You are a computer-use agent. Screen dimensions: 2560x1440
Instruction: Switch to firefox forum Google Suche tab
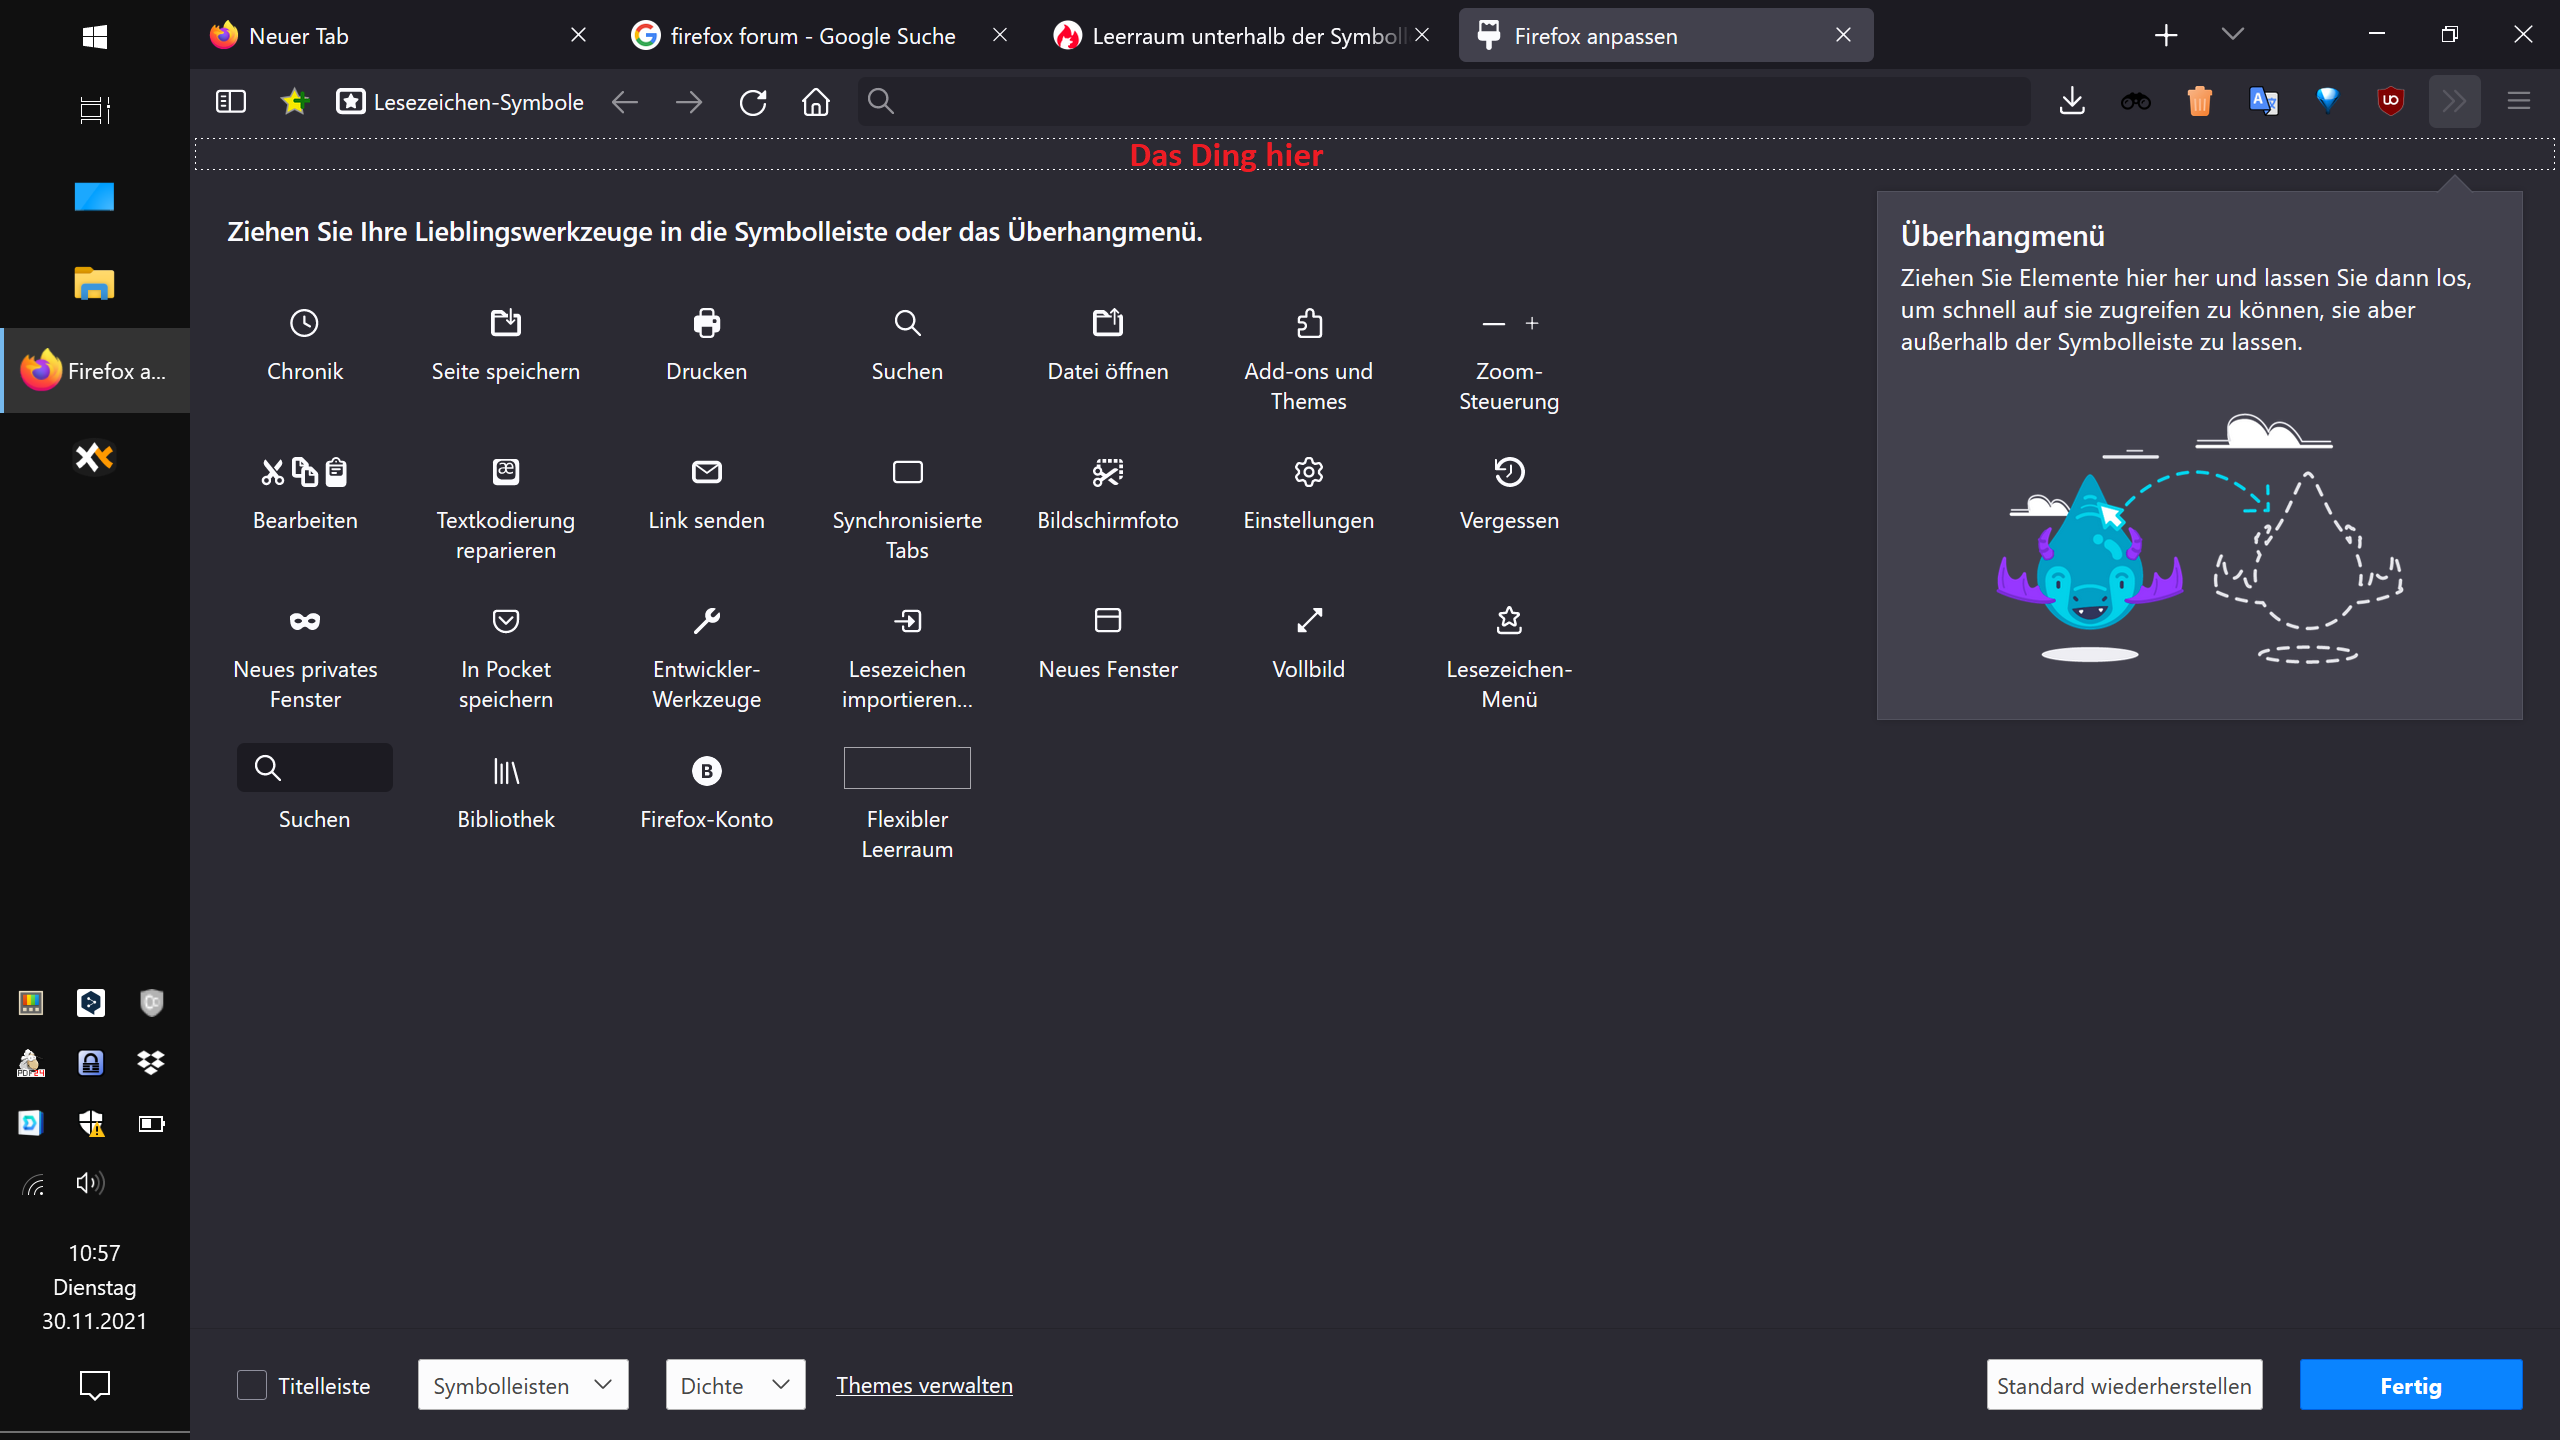tap(810, 36)
